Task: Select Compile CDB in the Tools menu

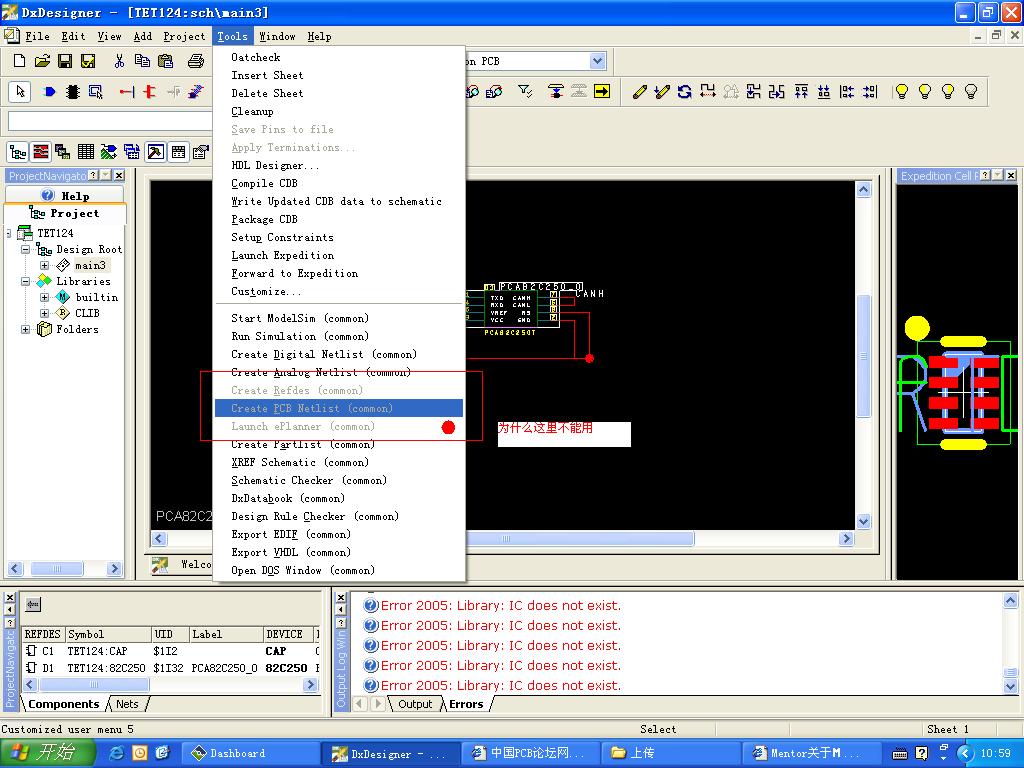Action: click(x=264, y=184)
